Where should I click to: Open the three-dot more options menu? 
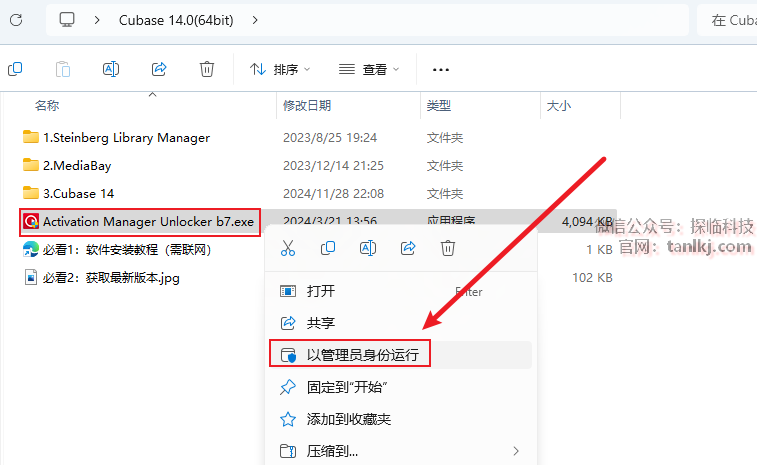click(441, 70)
